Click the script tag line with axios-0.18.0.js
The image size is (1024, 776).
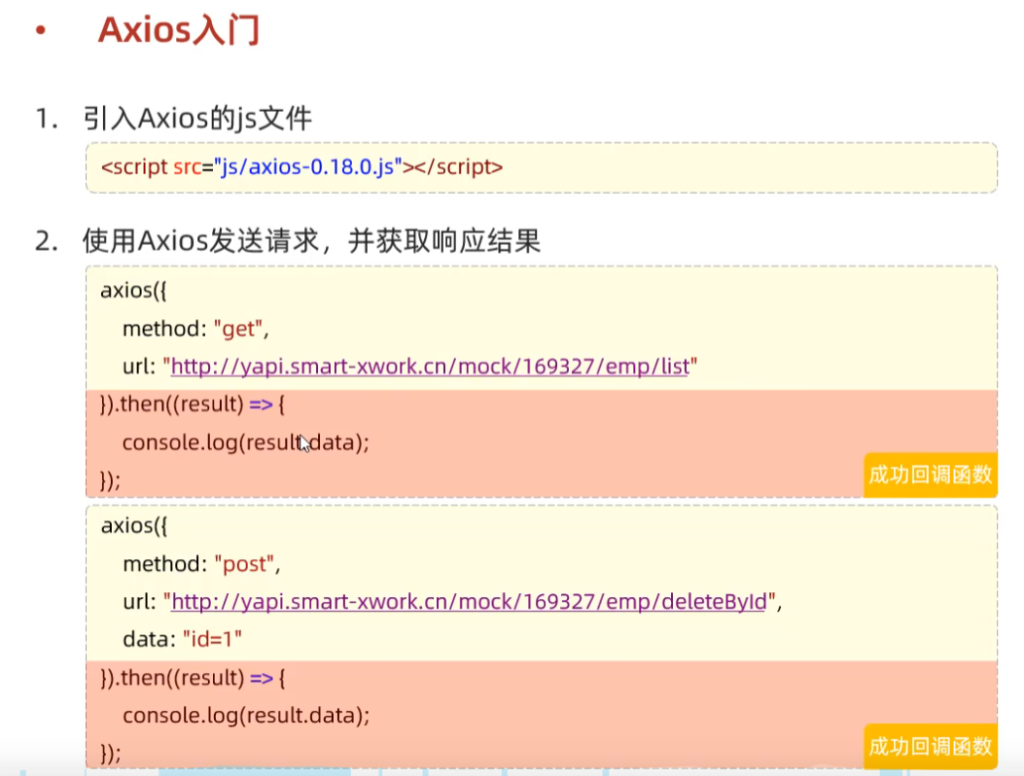pyautogui.click(x=302, y=167)
